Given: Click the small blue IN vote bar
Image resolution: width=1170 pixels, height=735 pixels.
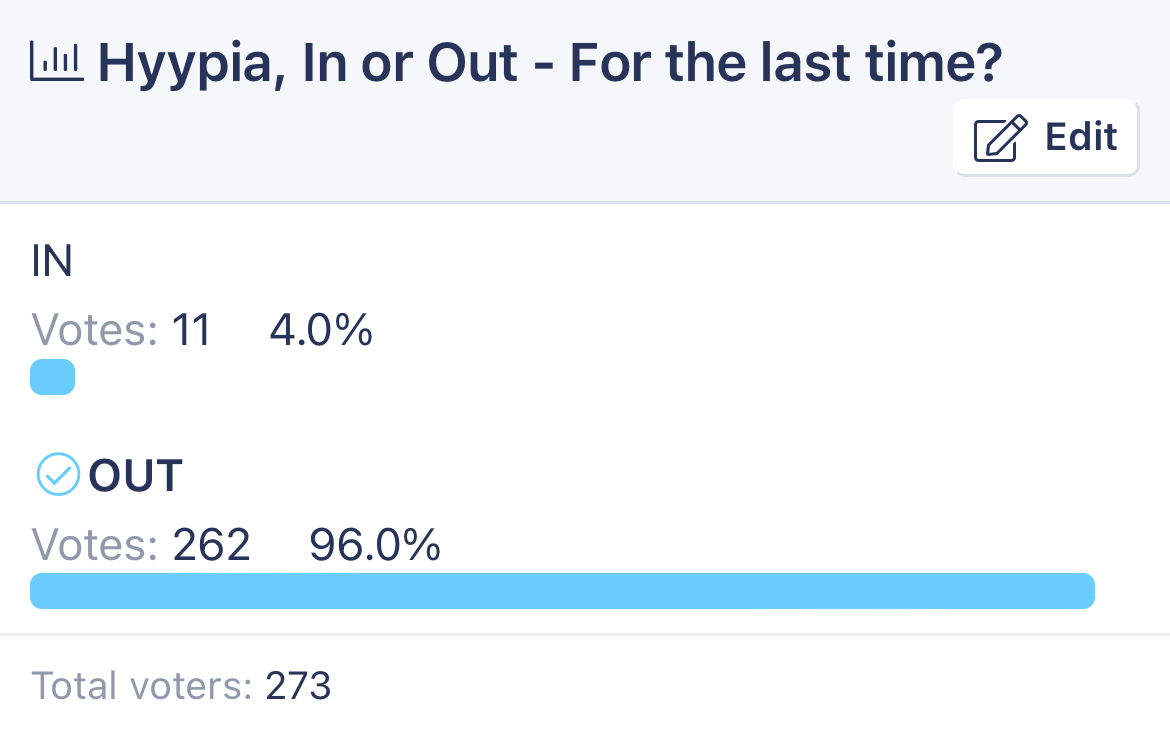Looking at the screenshot, I should 52,377.
